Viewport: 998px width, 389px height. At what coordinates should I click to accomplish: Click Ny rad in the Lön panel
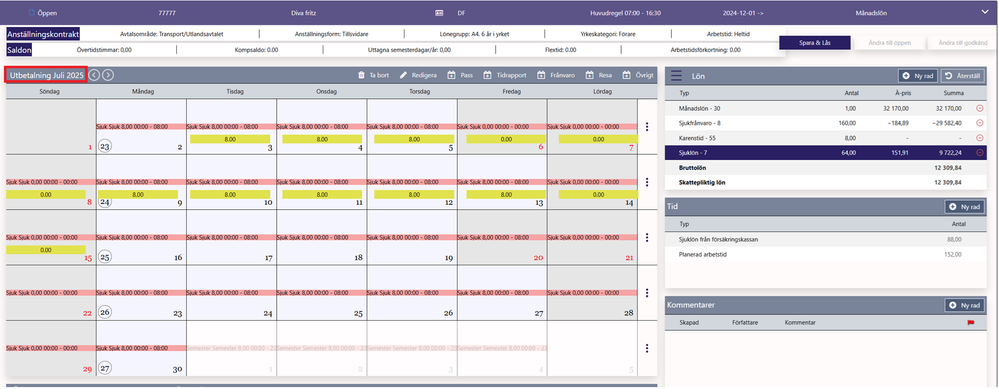pyautogui.click(x=917, y=76)
